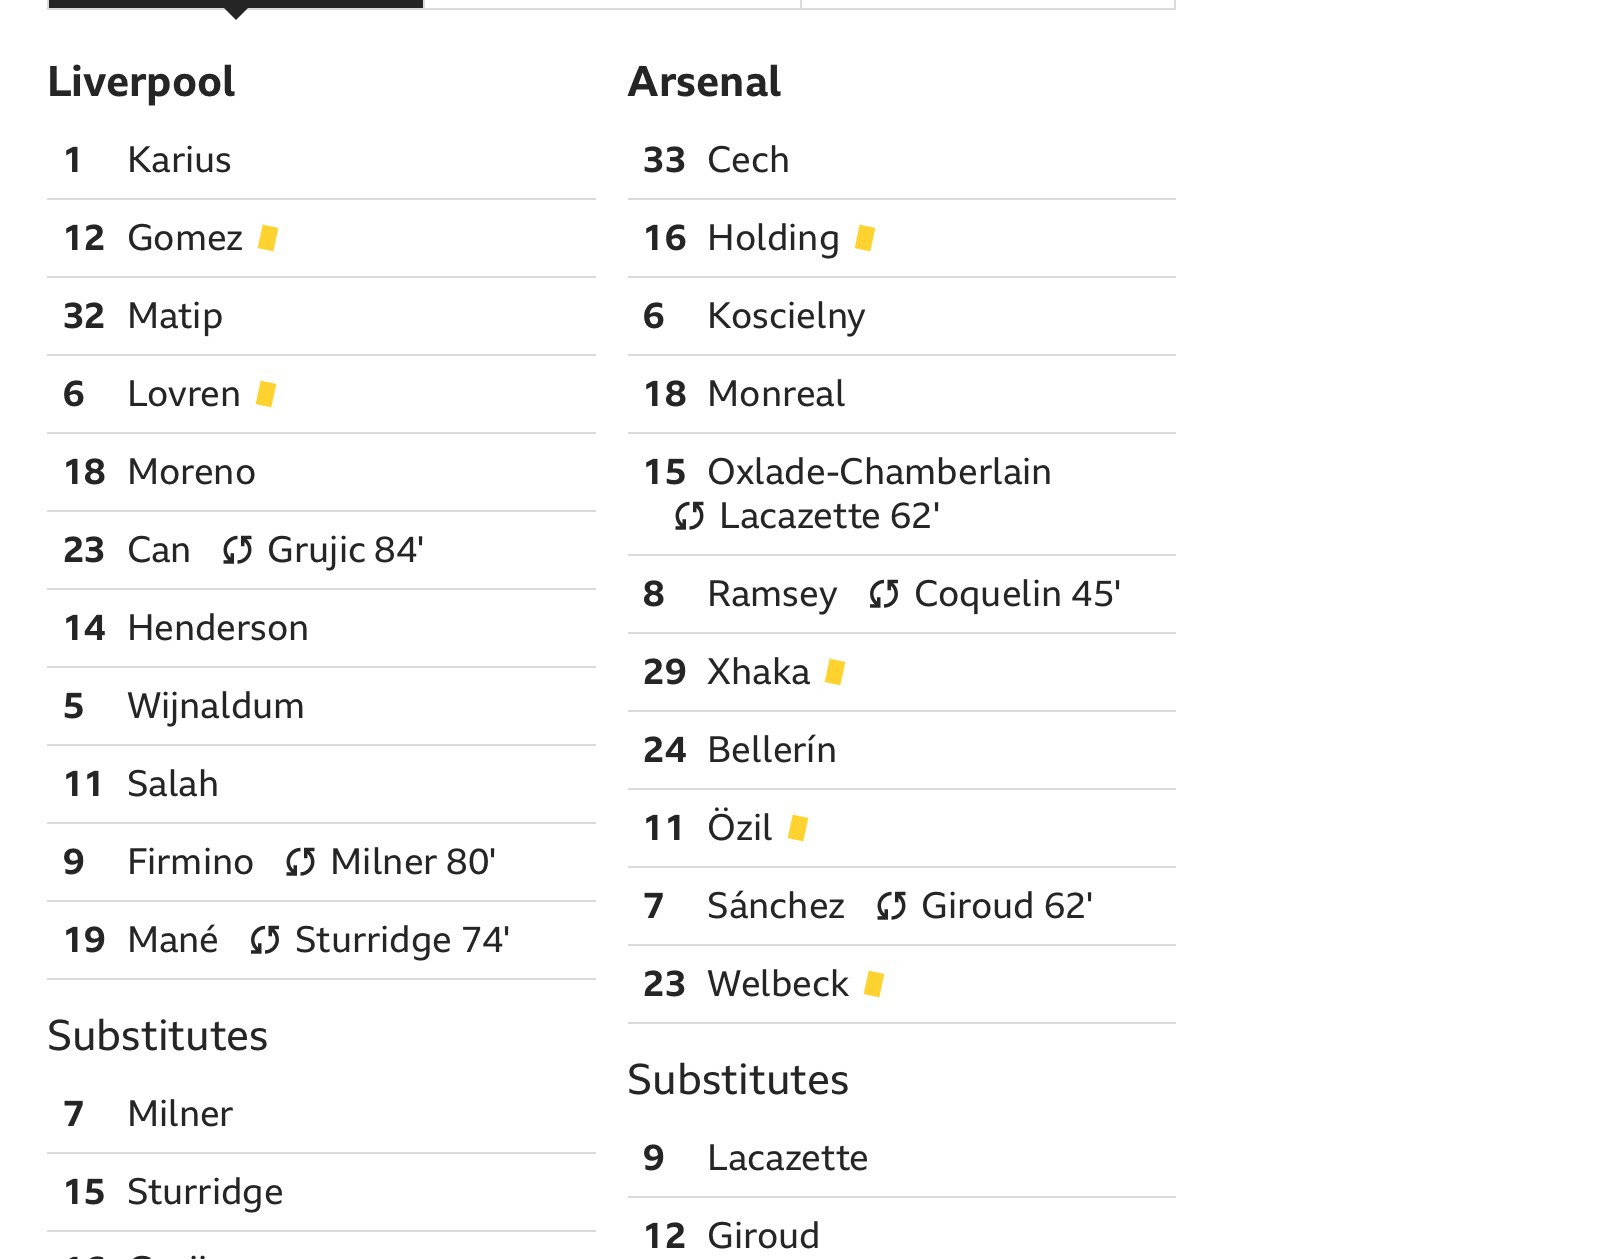Click the Arsenal team heading
This screenshot has width=1617, height=1259.
point(704,82)
